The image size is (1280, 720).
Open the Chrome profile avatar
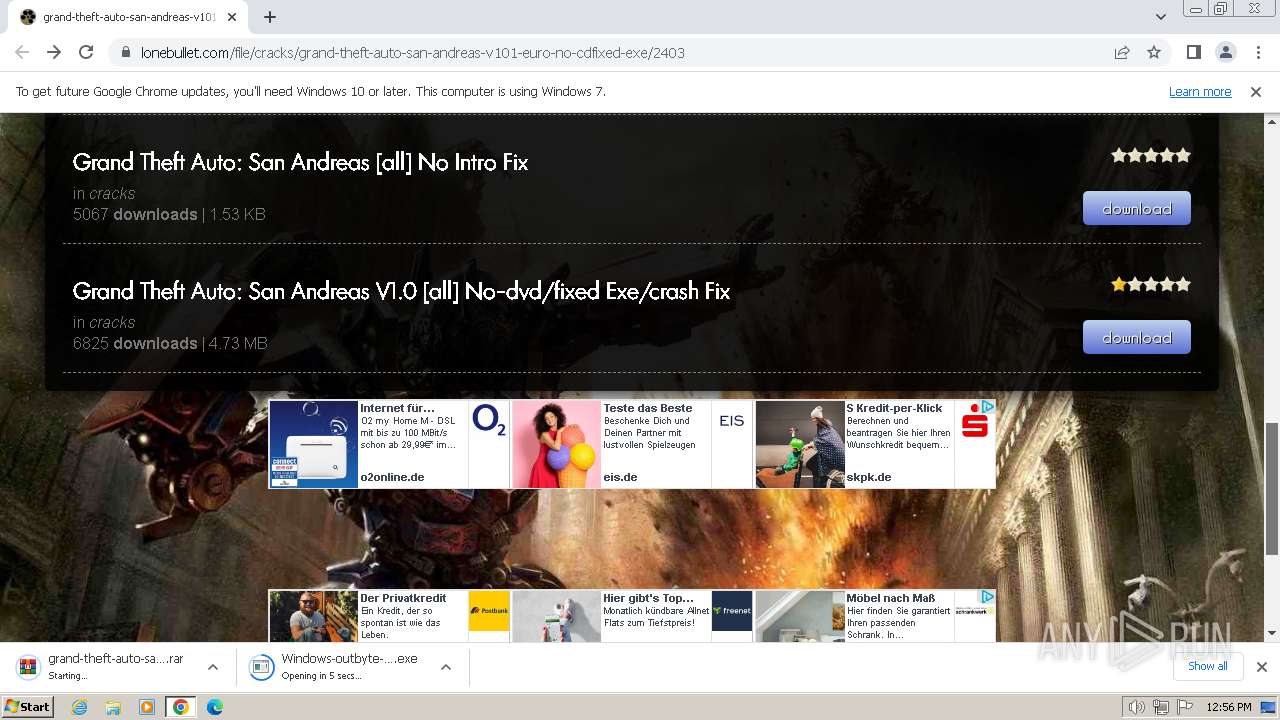click(1226, 52)
